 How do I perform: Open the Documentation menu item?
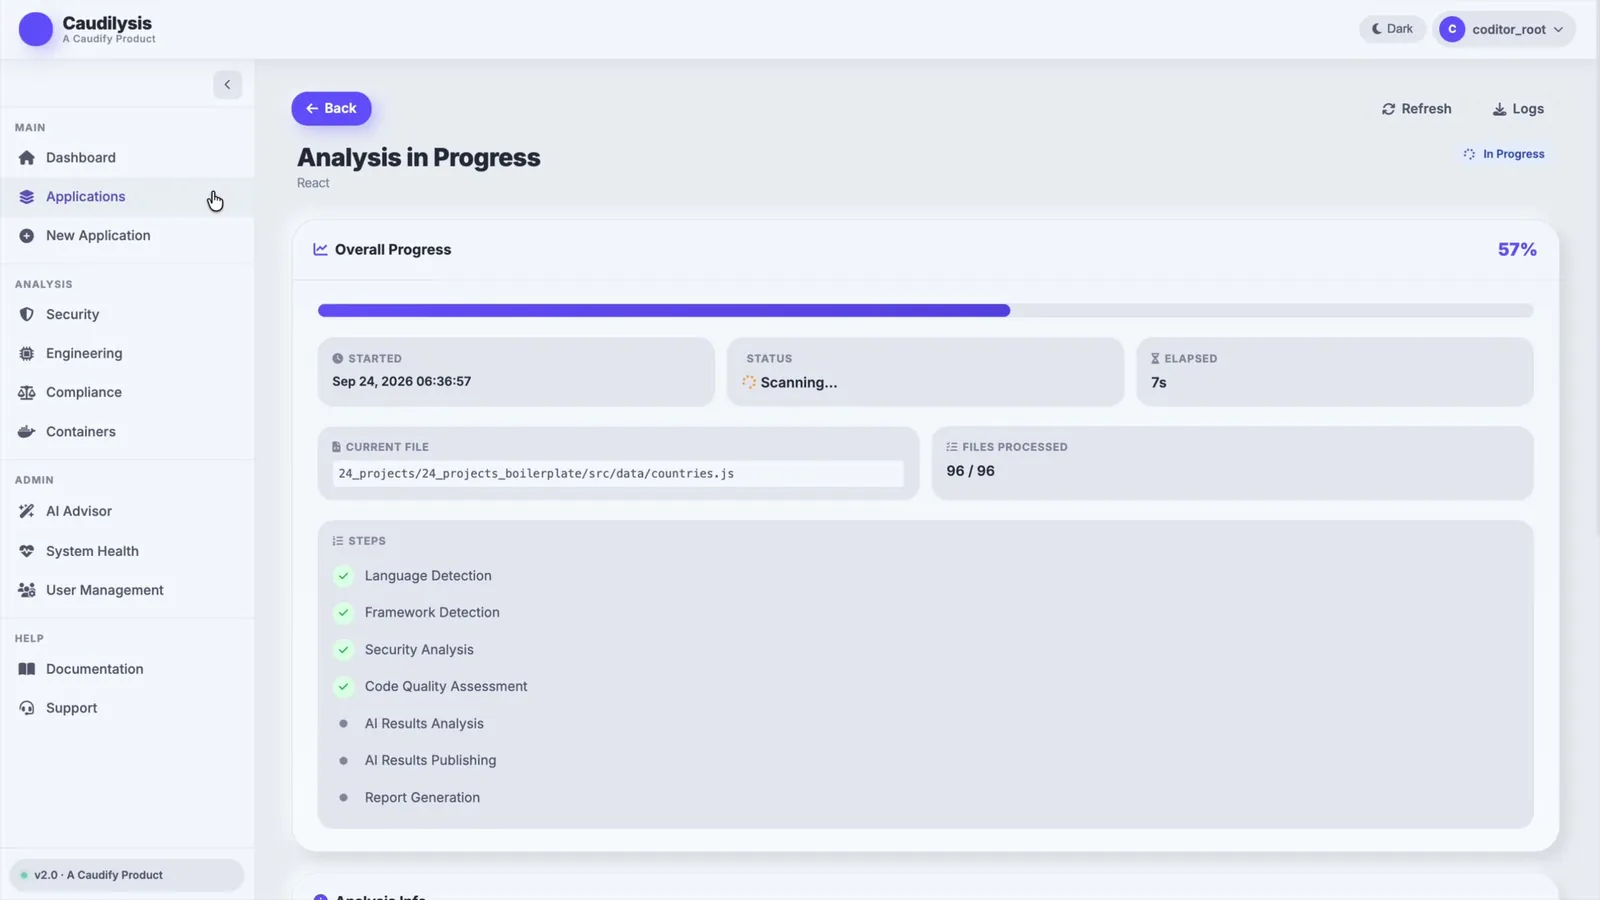[x=127, y=669]
